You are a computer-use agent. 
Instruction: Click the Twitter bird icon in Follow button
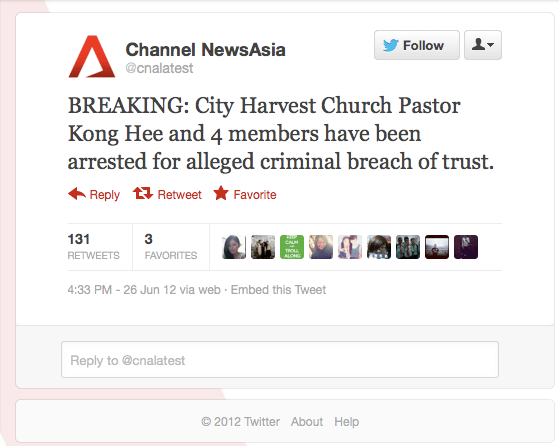pos(391,45)
